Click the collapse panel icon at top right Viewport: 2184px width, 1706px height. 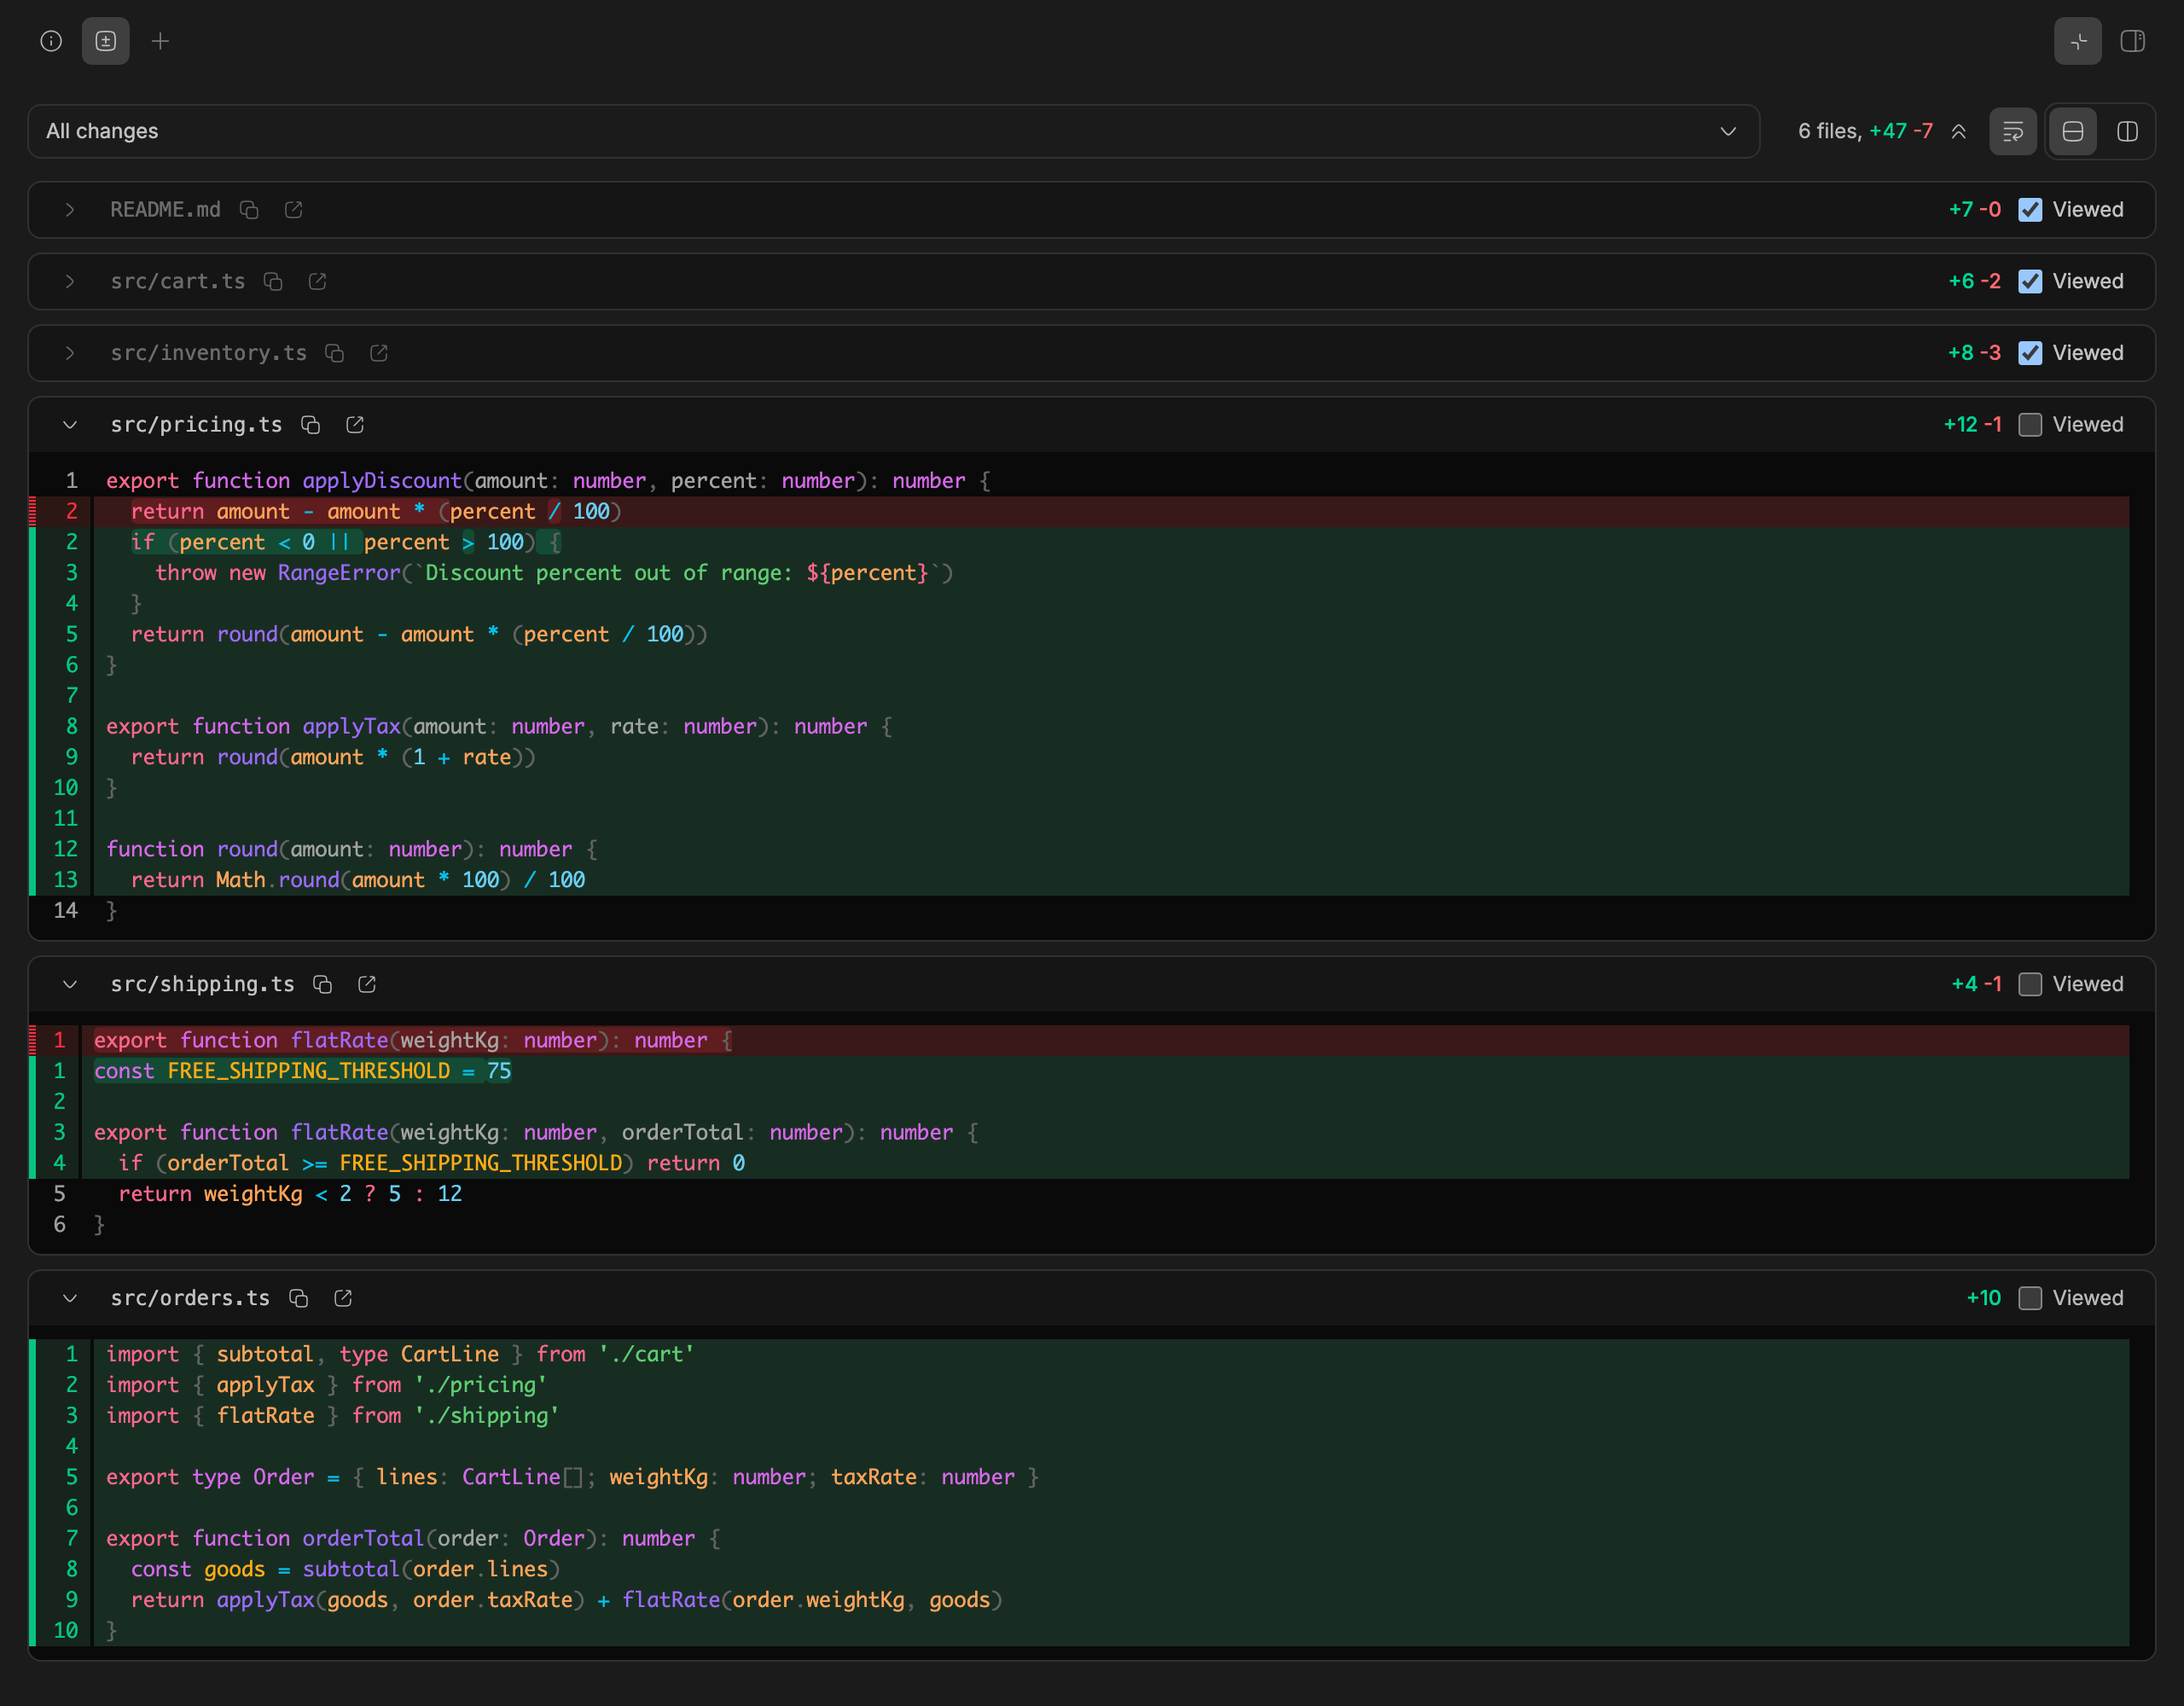pyautogui.click(x=2077, y=41)
